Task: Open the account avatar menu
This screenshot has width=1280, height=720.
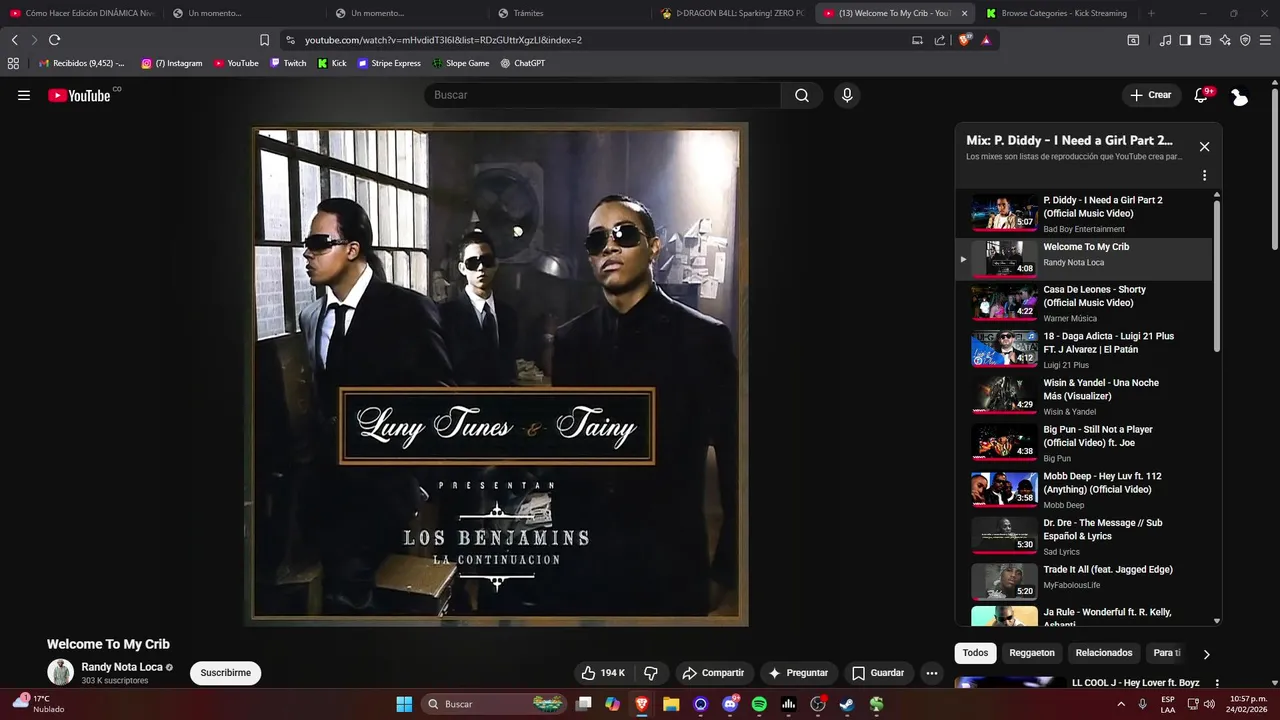Action: tap(1239, 96)
